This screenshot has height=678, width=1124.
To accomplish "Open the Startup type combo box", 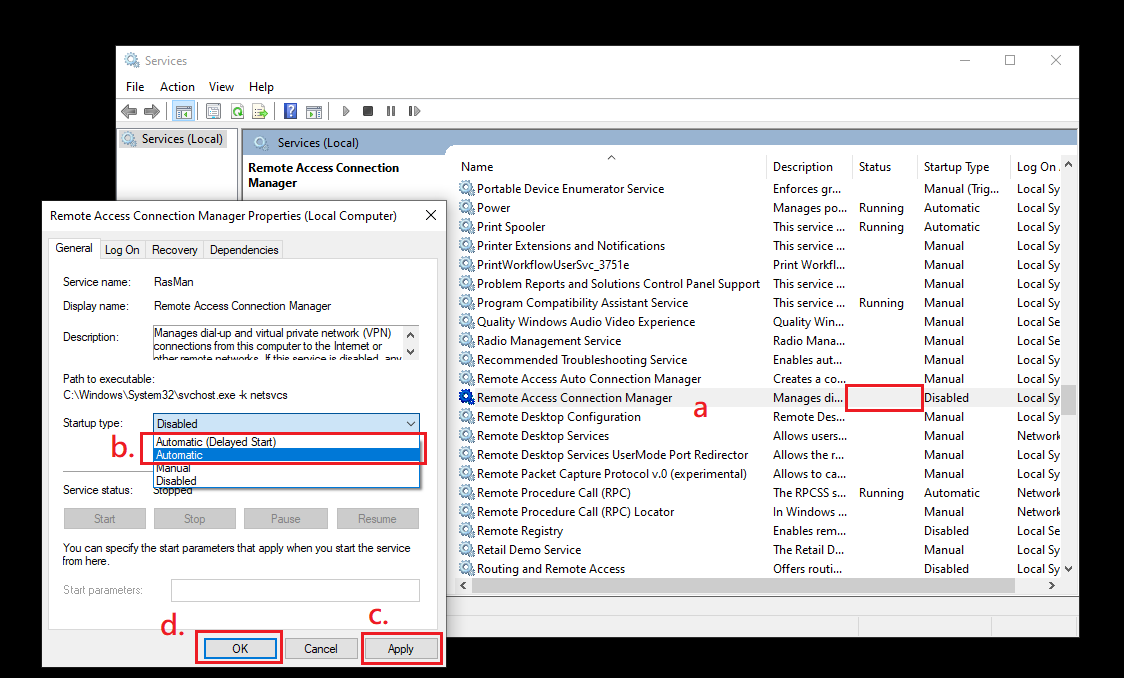I will 286,424.
